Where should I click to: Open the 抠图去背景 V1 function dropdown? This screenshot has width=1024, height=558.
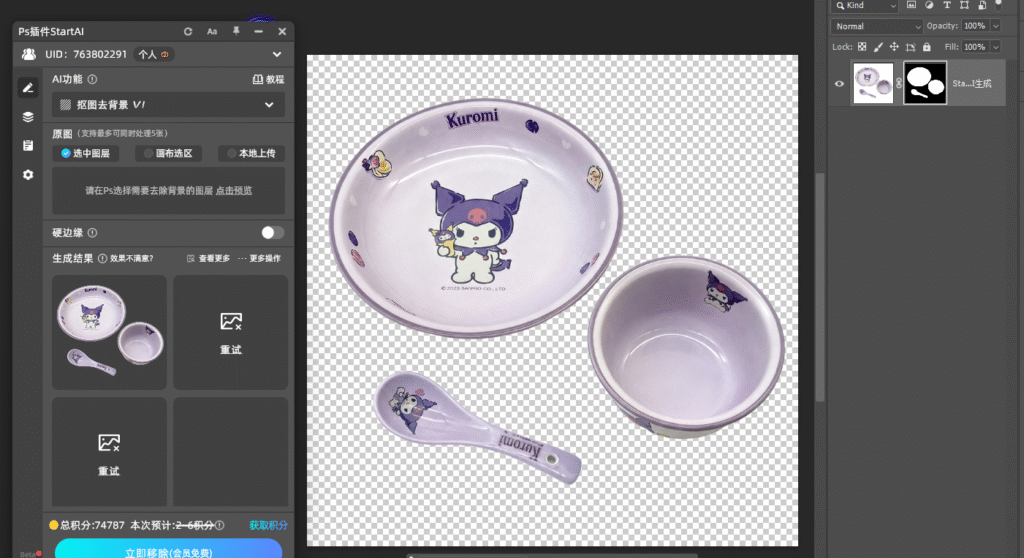click(168, 105)
